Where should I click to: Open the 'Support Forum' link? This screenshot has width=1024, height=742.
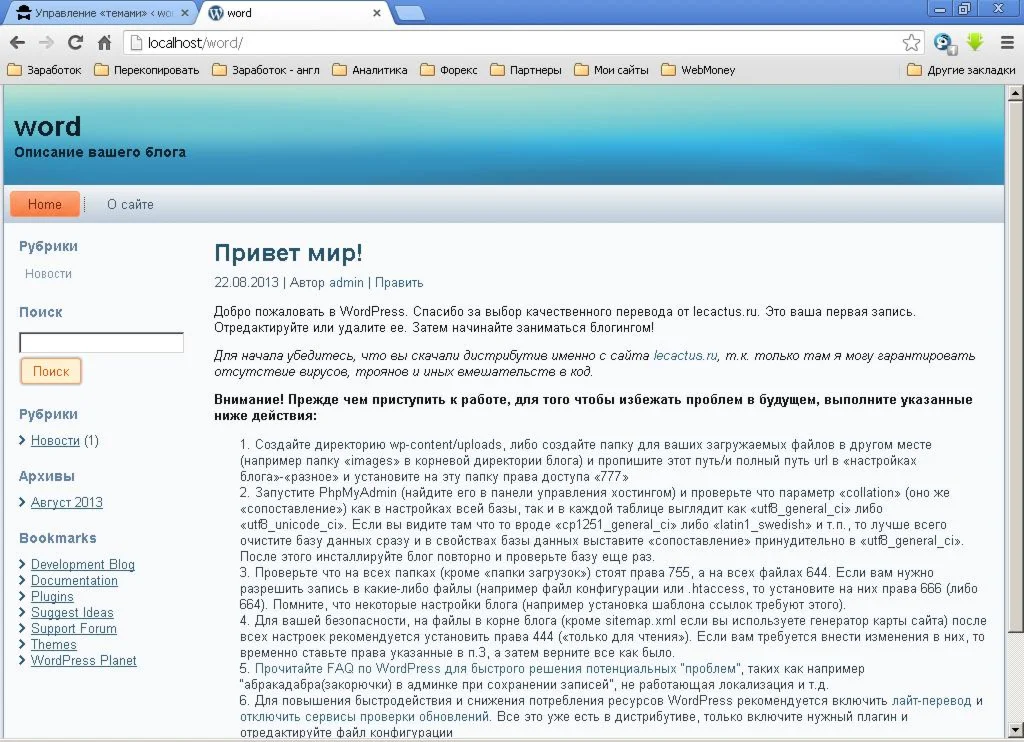click(x=73, y=628)
